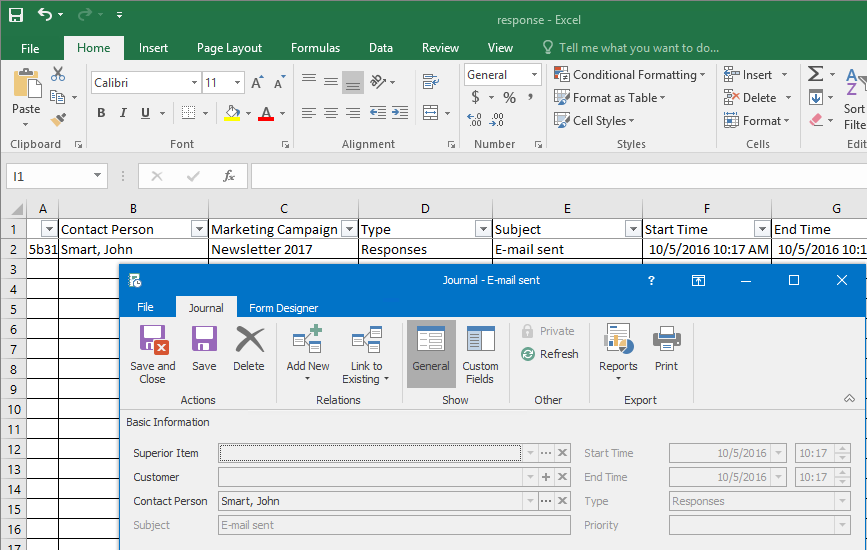Increase indent in Alignment group

click(x=400, y=113)
